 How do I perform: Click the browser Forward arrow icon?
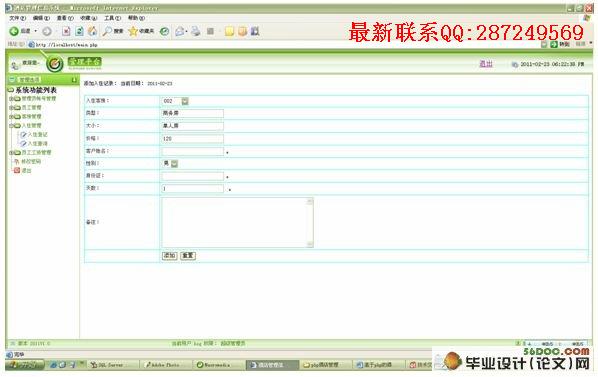point(47,31)
